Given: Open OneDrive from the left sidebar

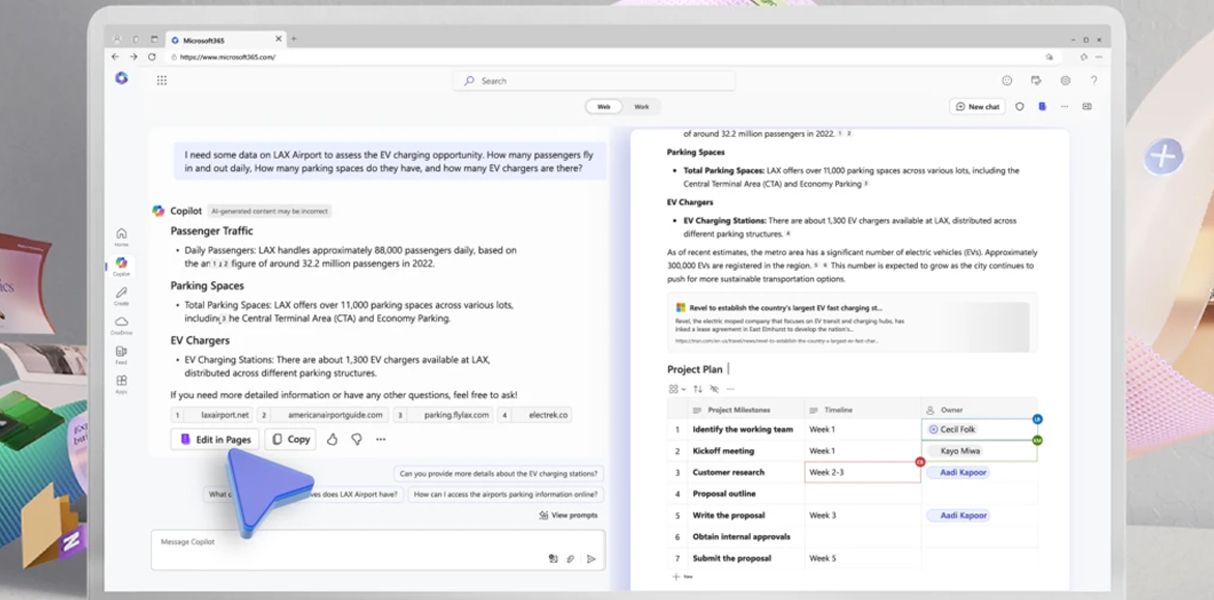Looking at the screenshot, I should pos(121,324).
